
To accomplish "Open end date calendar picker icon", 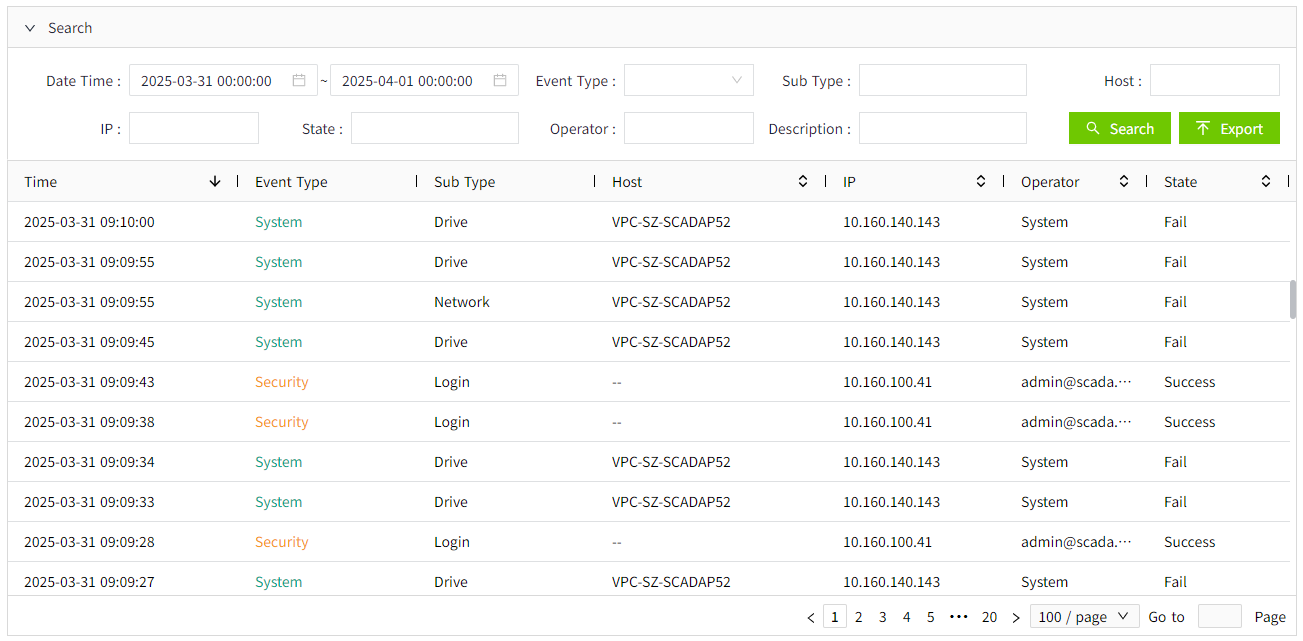I will 500,81.
